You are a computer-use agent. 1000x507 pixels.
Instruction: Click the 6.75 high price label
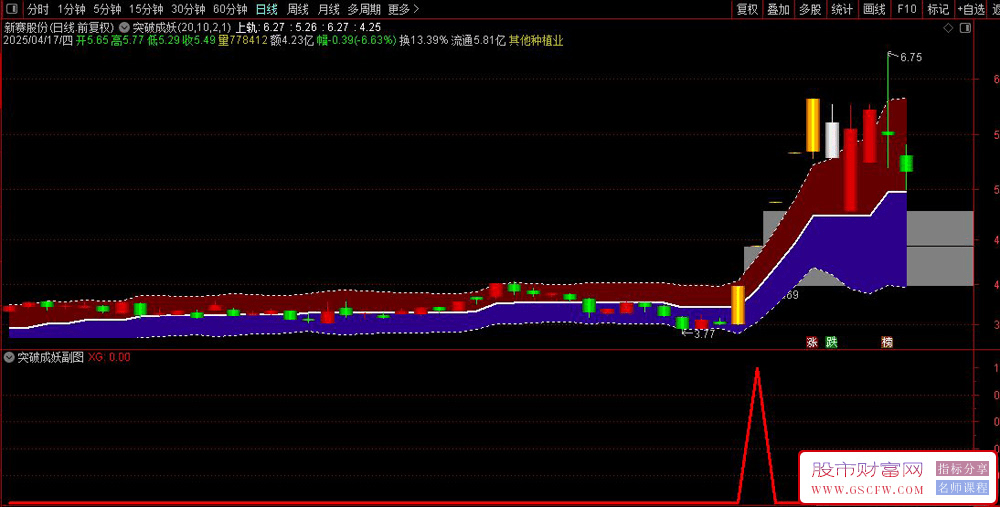[x=911, y=57]
